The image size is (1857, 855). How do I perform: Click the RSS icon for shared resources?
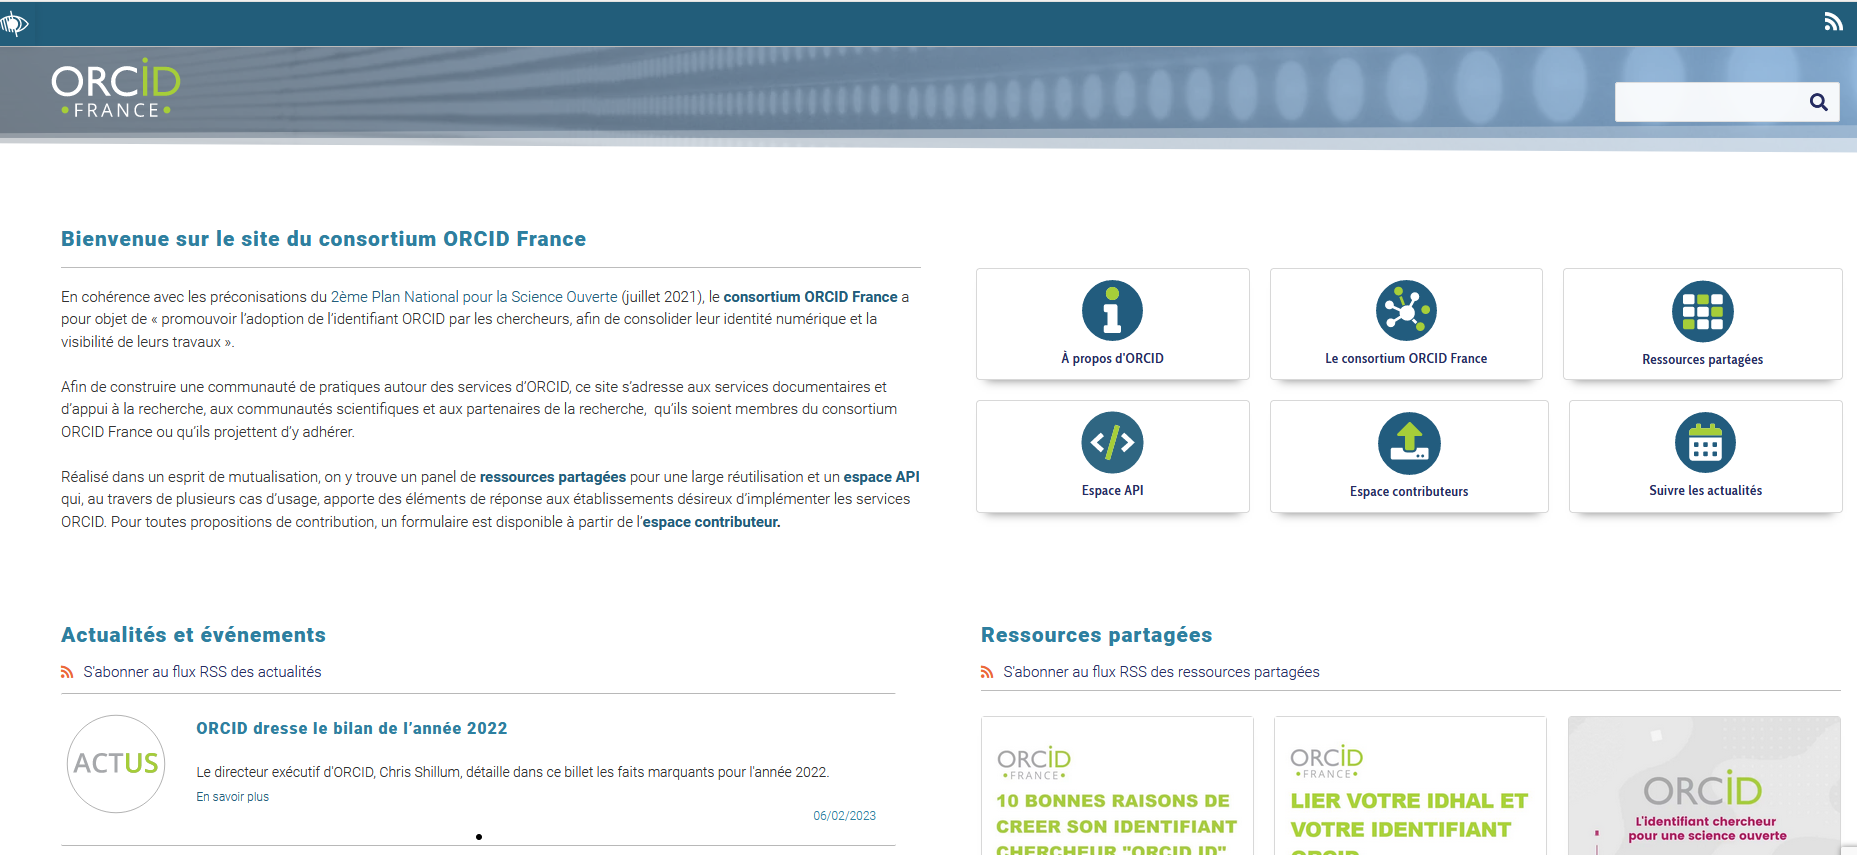(987, 672)
